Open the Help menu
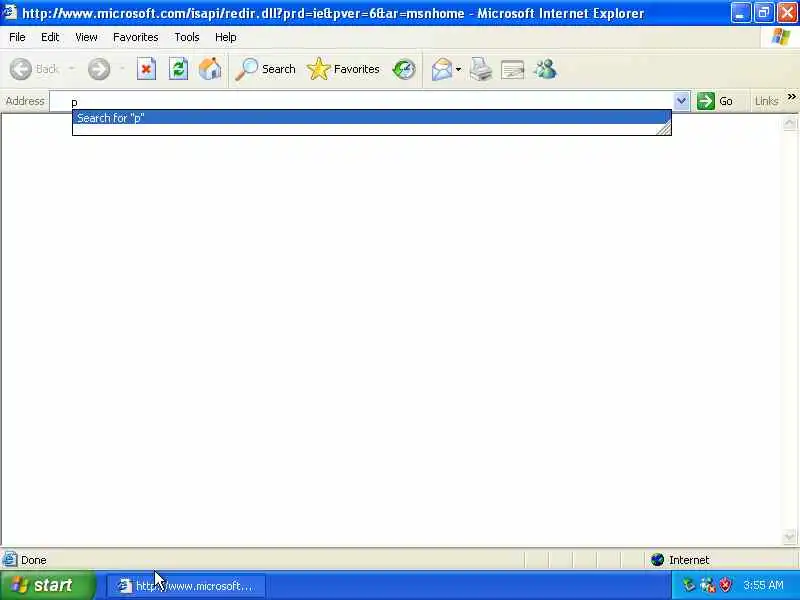Viewport: 800px width, 600px height. (225, 37)
